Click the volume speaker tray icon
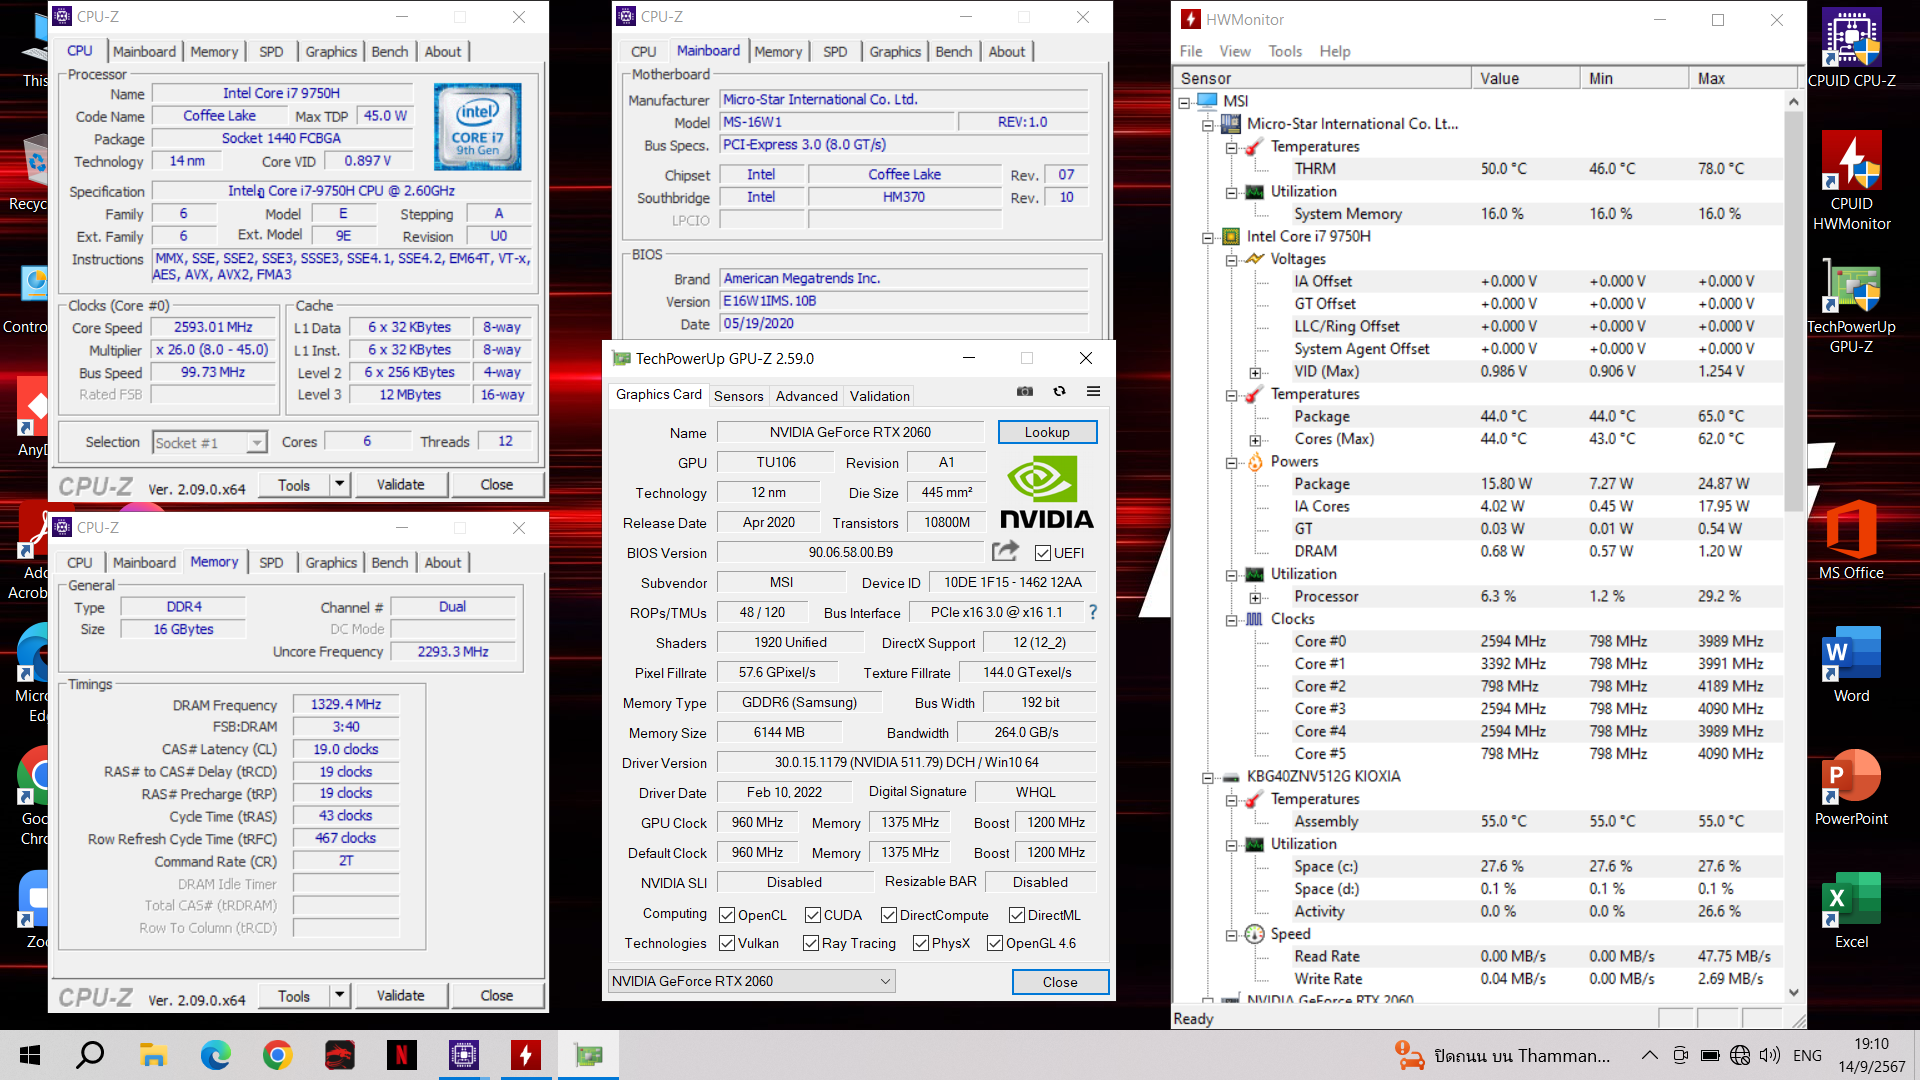The image size is (1920, 1080). [1770, 1055]
